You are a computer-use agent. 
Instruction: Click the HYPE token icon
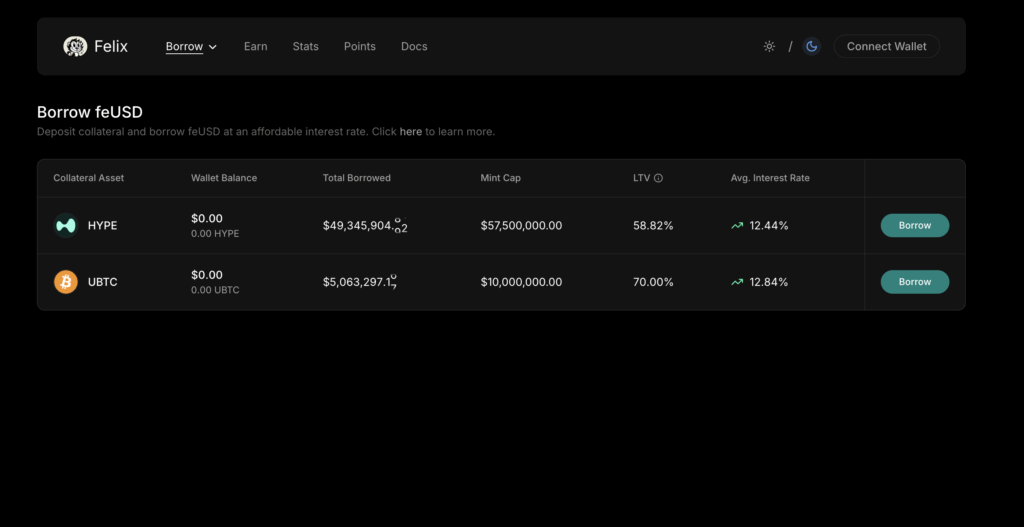(x=66, y=225)
